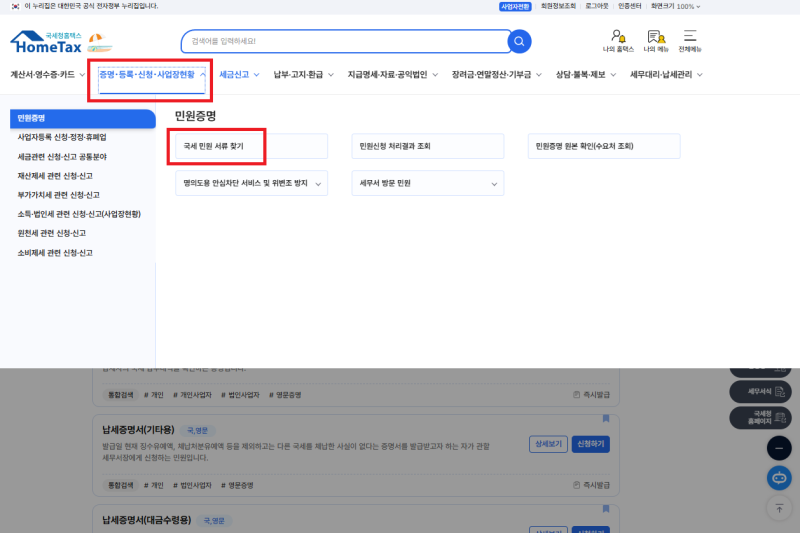Open 세무대리·납세관리 menu

pyautogui.click(x=666, y=74)
